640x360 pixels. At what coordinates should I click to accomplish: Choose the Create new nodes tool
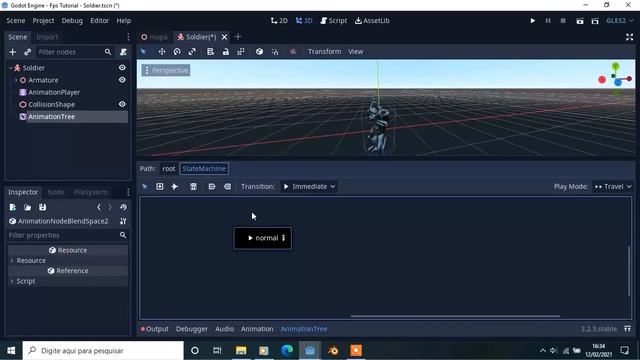point(160,187)
